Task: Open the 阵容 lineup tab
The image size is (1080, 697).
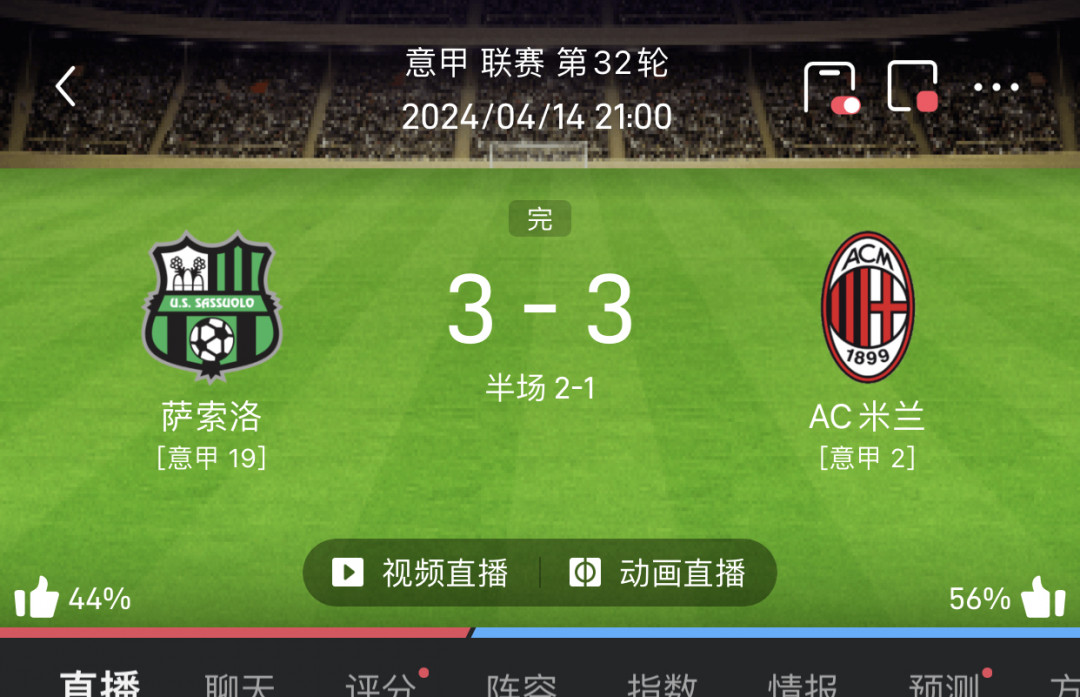Action: (521, 685)
